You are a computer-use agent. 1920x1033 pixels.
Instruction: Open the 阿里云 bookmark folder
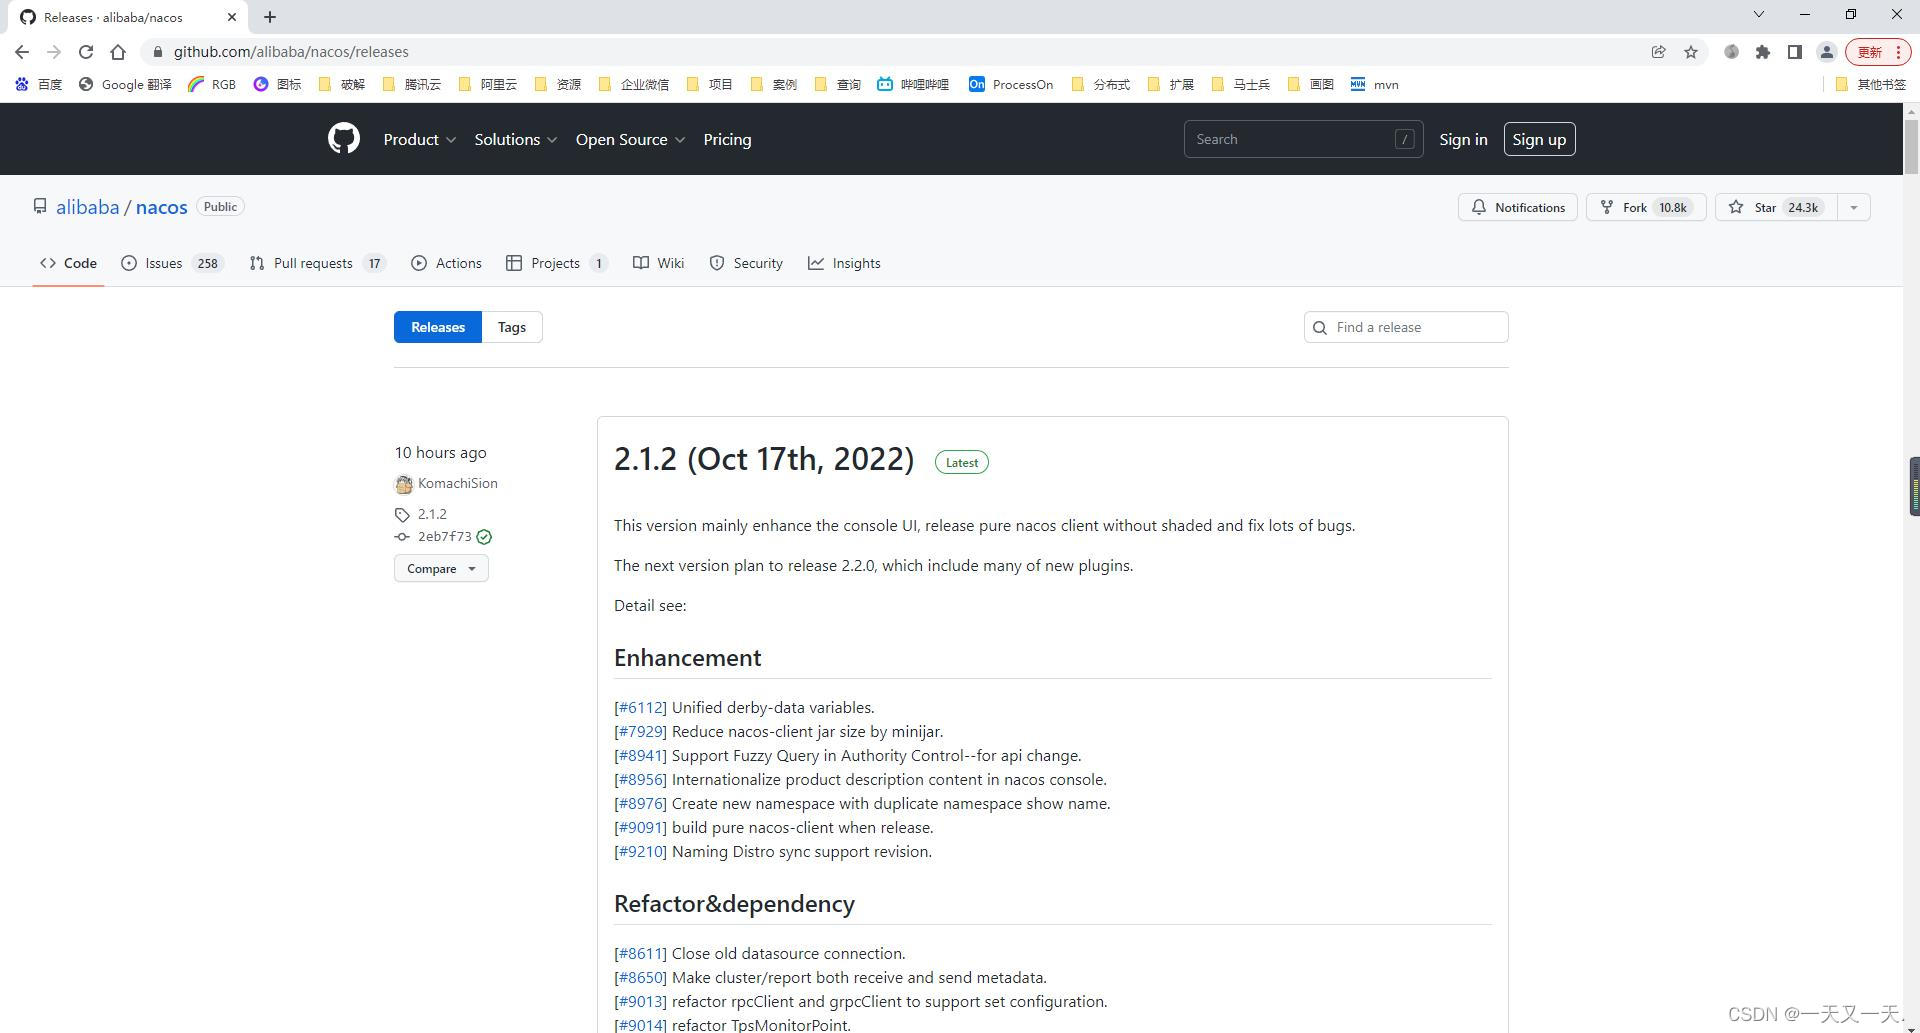pos(488,84)
